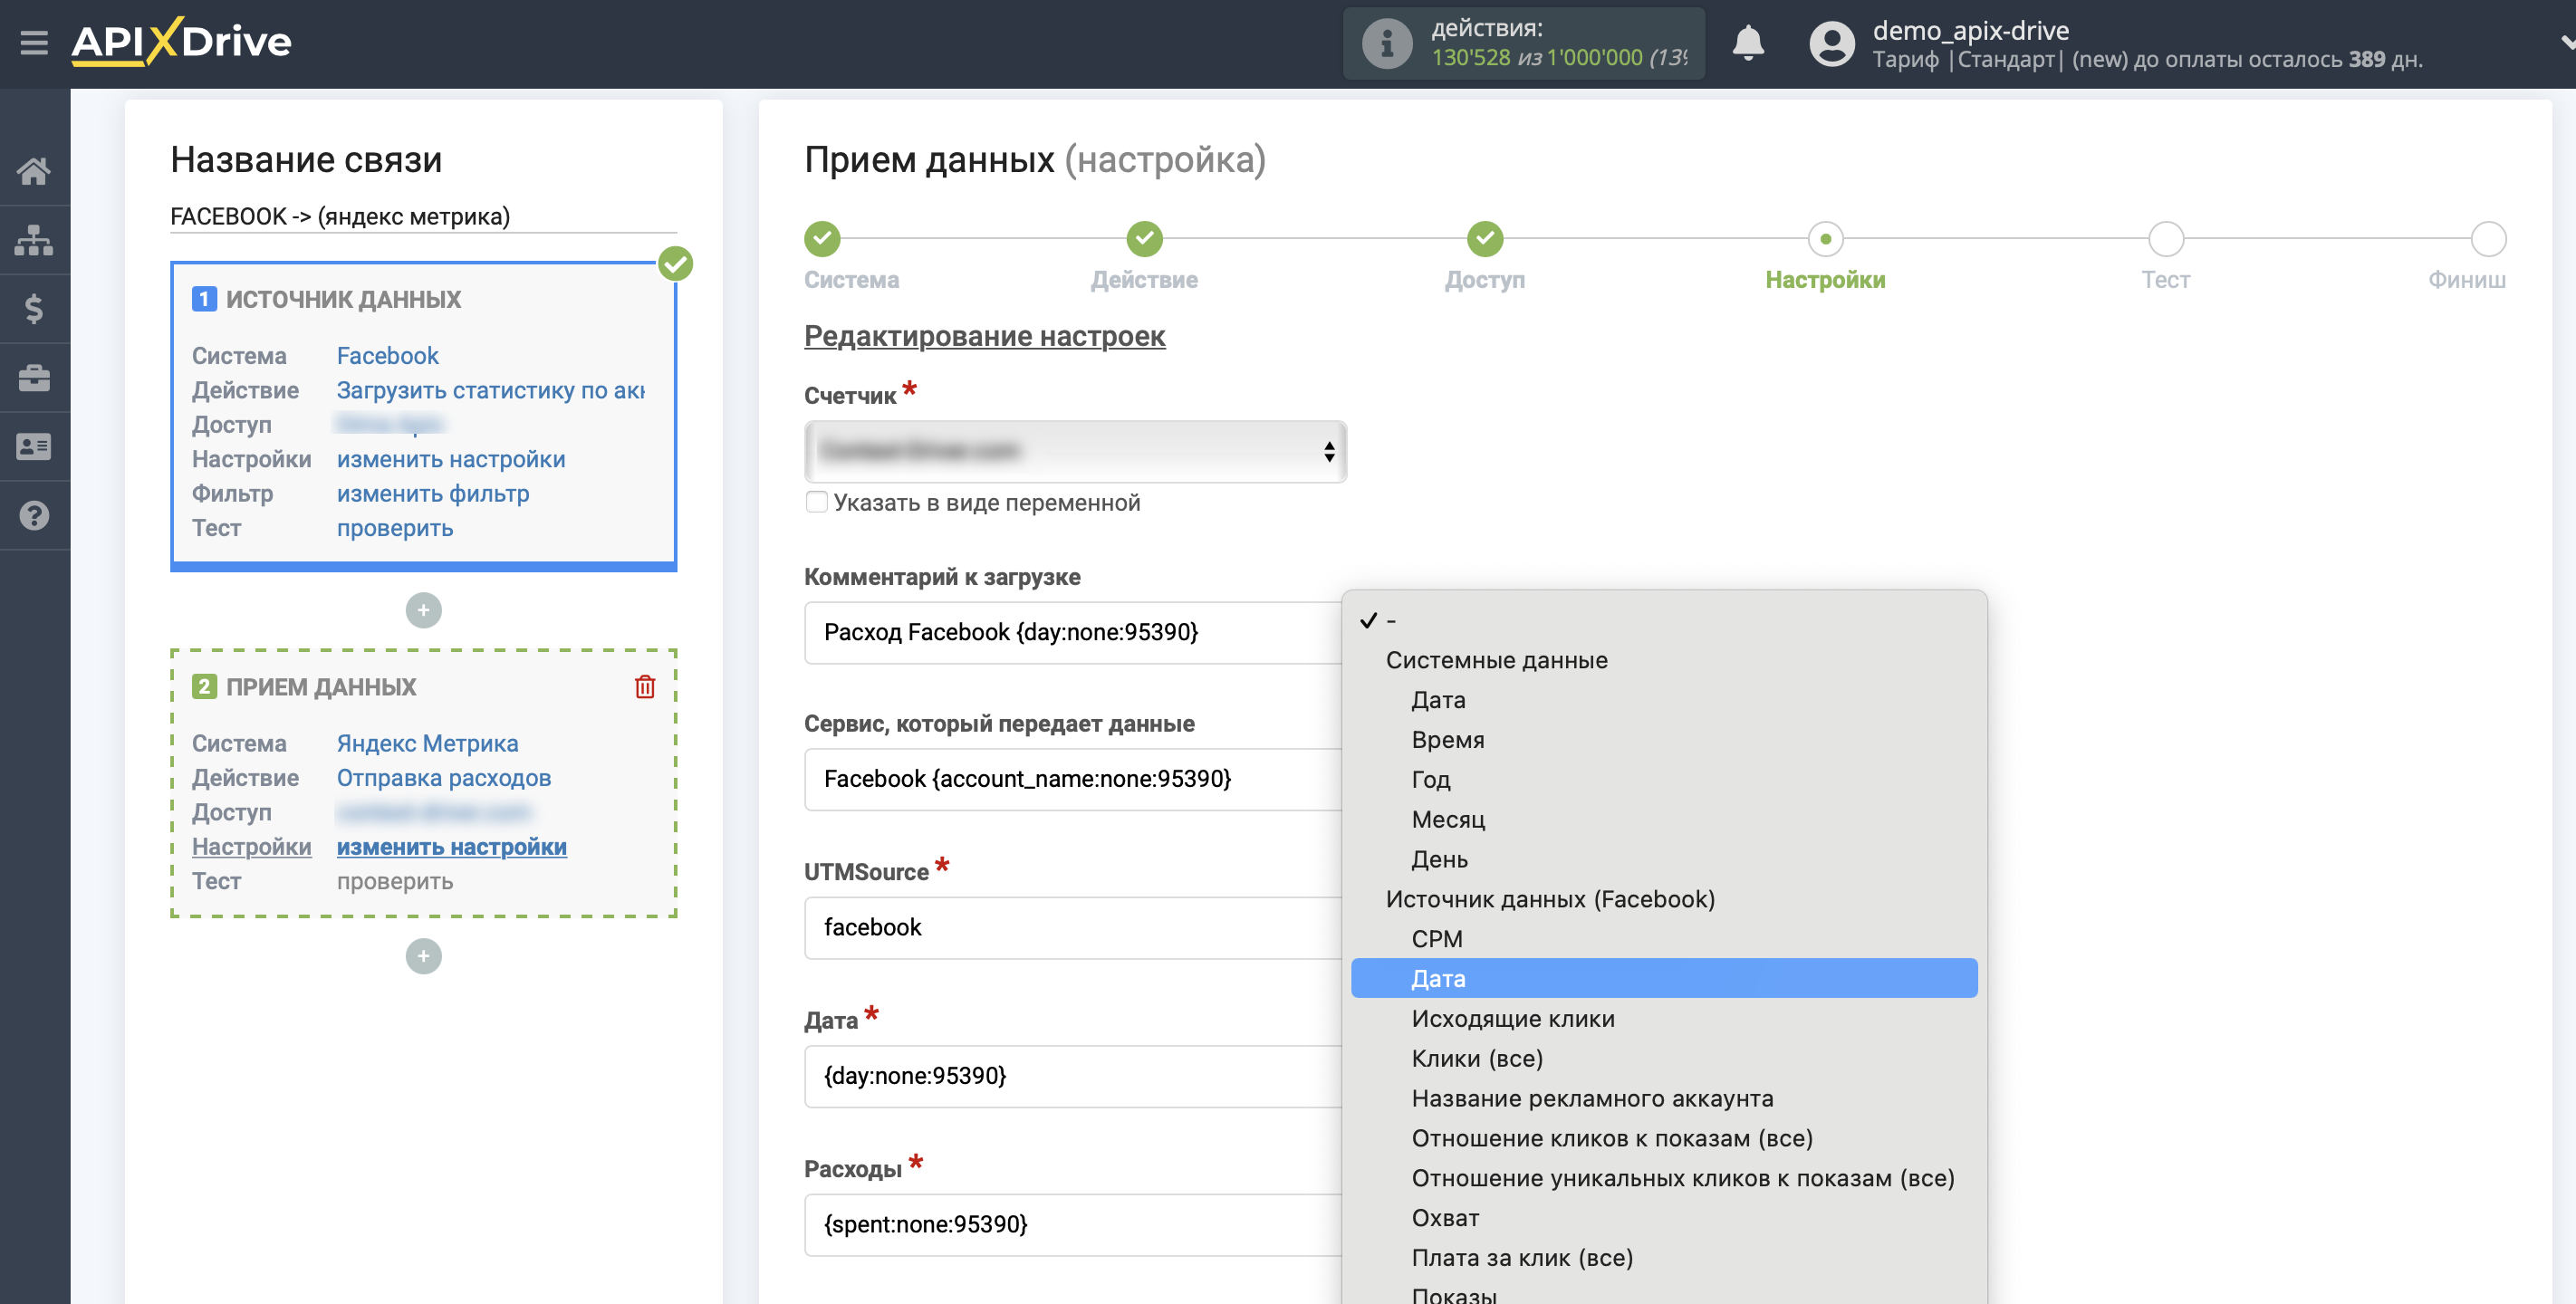Choose 'Клики (все)' option
This screenshot has height=1304, width=2576.
1664,1059
